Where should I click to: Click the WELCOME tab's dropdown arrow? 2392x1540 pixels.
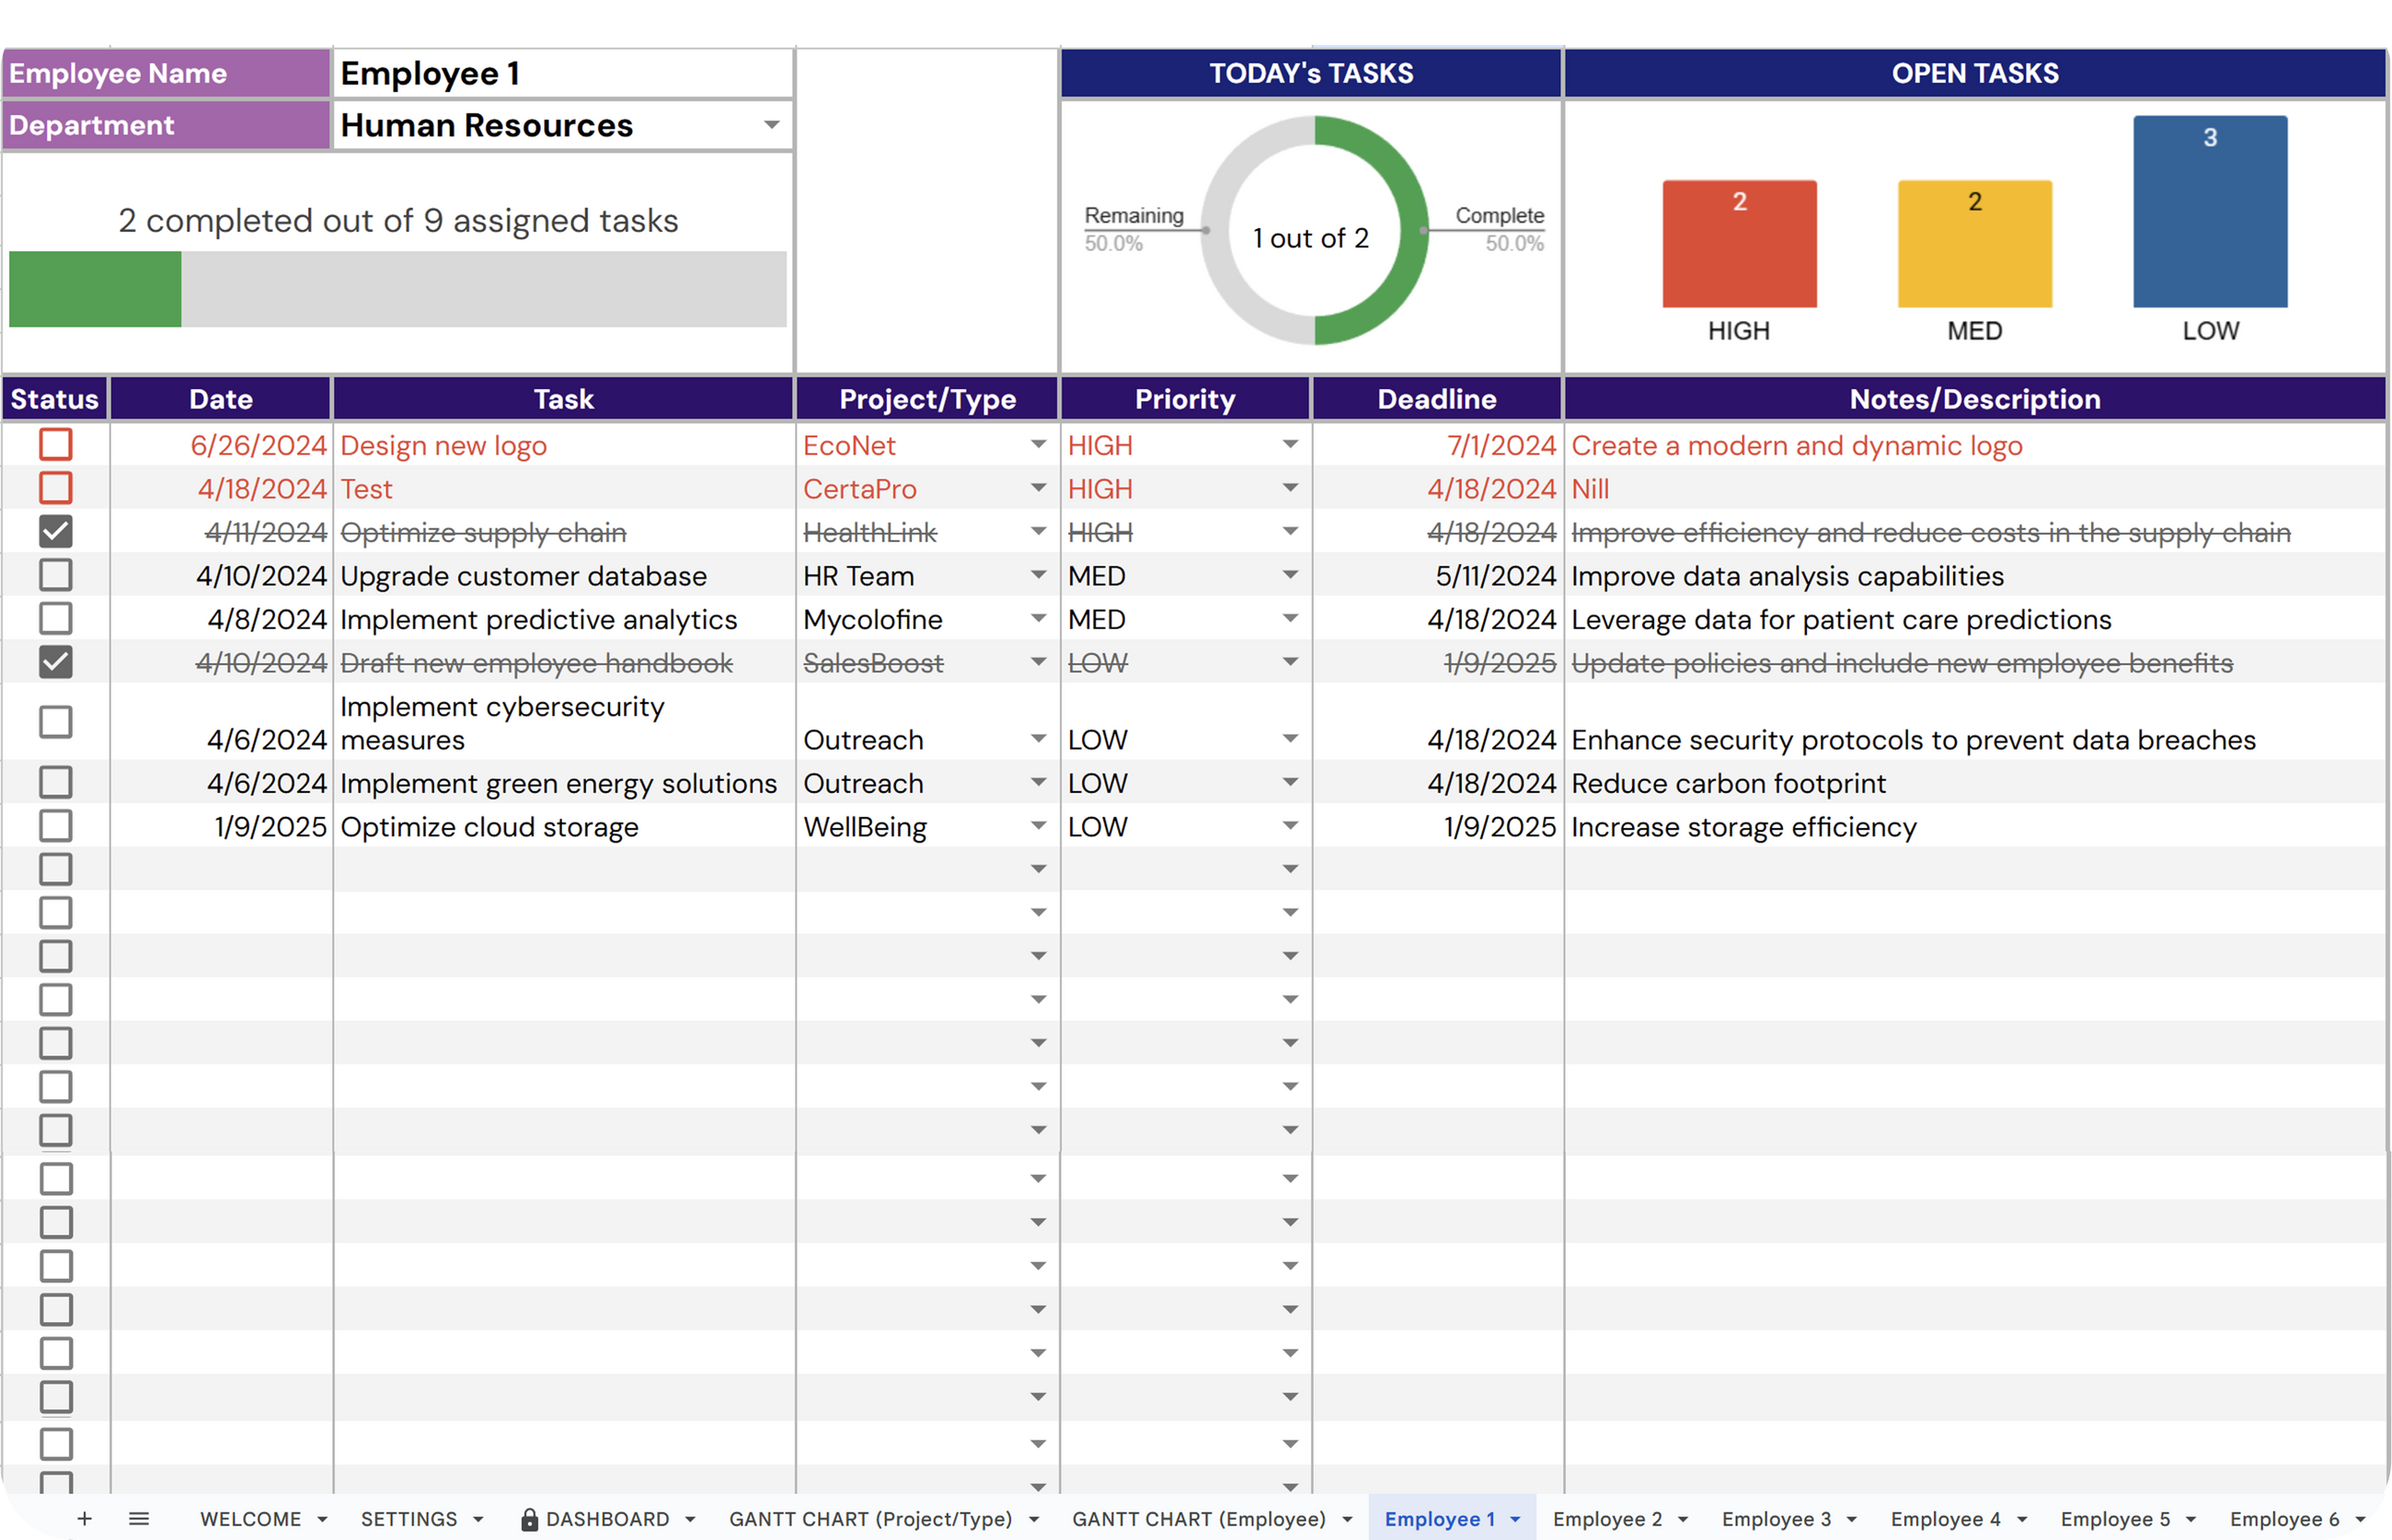[x=322, y=1520]
